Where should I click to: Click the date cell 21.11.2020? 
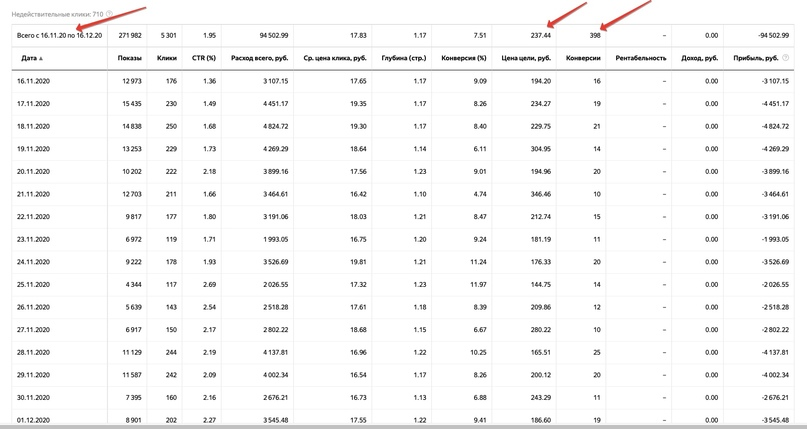[33, 194]
